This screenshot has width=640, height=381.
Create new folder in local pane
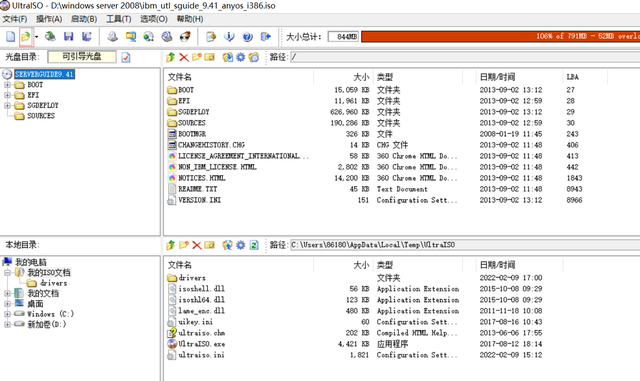[x=184, y=245]
